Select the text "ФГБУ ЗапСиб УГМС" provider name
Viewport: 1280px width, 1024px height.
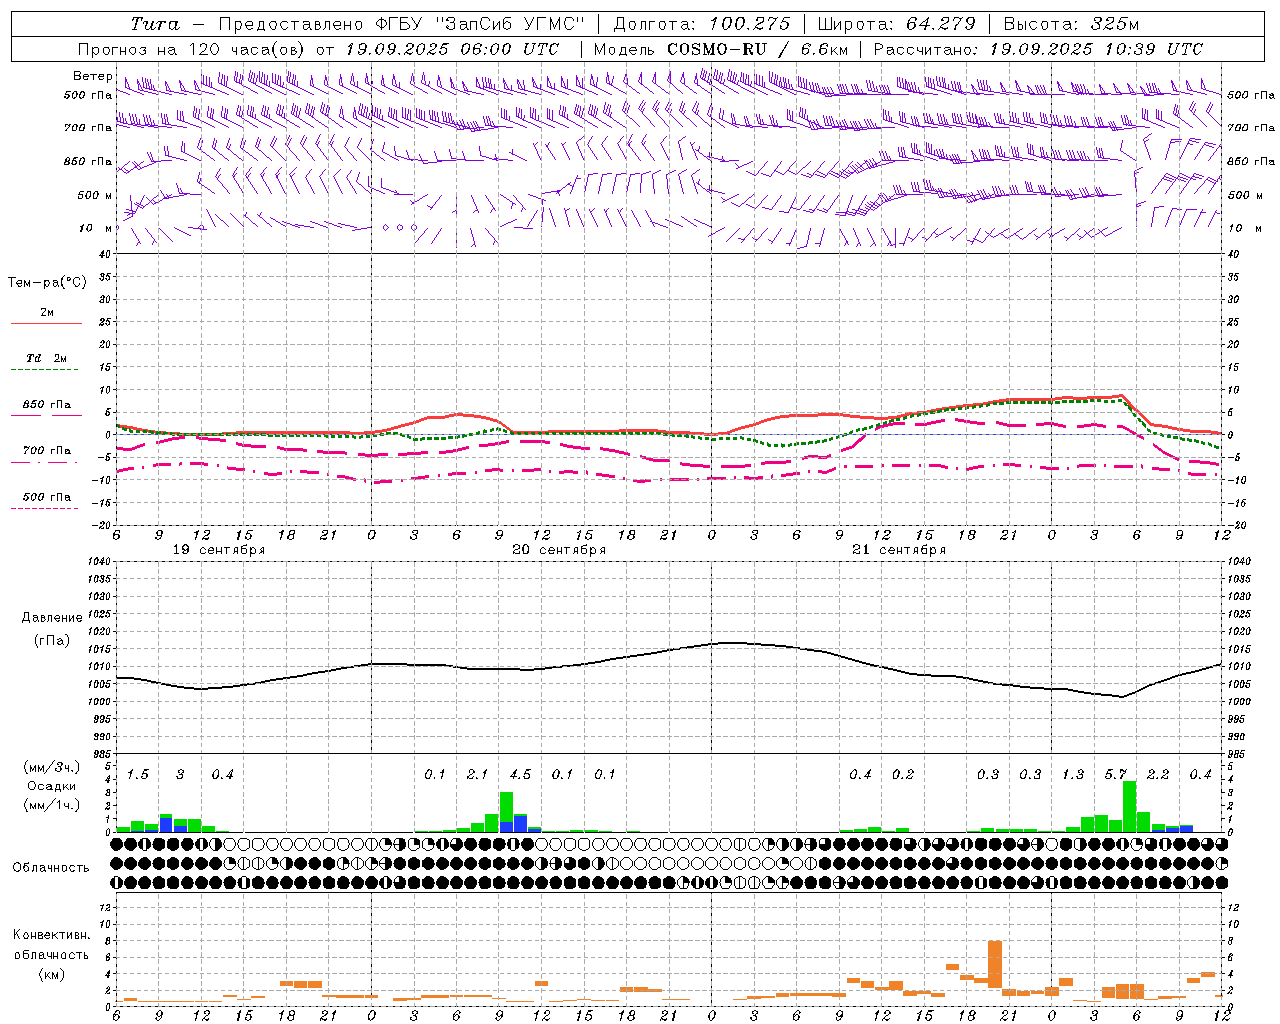click(479, 24)
